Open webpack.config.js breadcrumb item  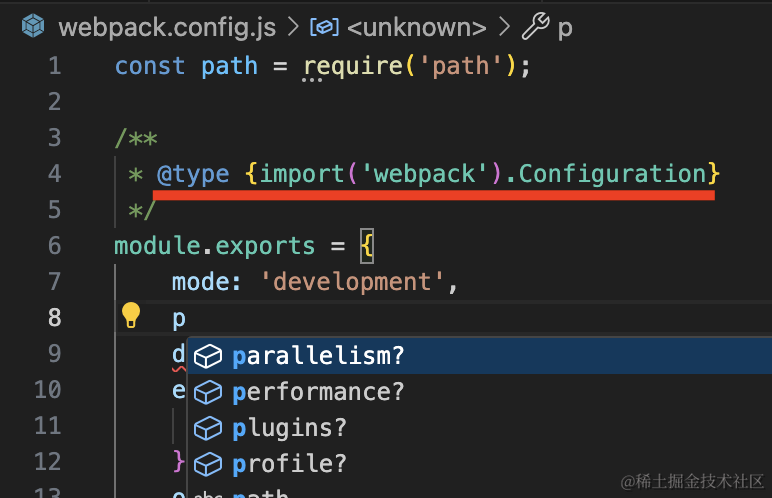[167, 28]
